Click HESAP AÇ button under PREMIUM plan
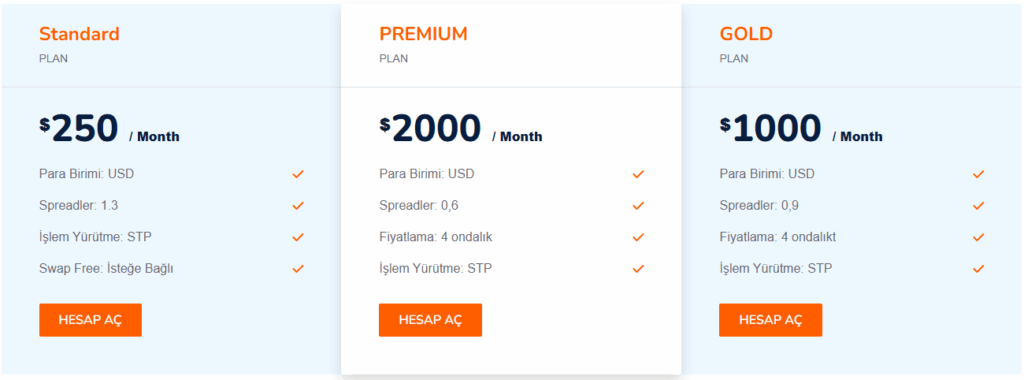The height and width of the screenshot is (380, 1024). point(430,320)
